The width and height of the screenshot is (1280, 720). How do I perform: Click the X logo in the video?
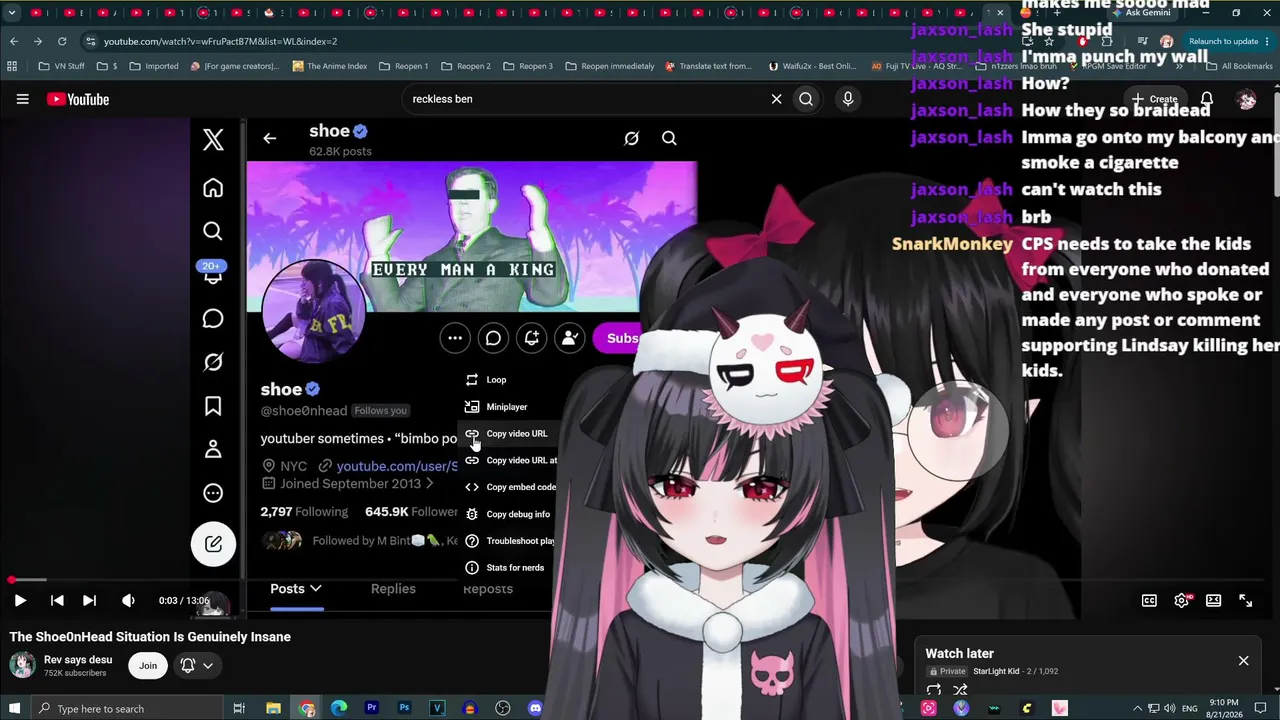213,140
